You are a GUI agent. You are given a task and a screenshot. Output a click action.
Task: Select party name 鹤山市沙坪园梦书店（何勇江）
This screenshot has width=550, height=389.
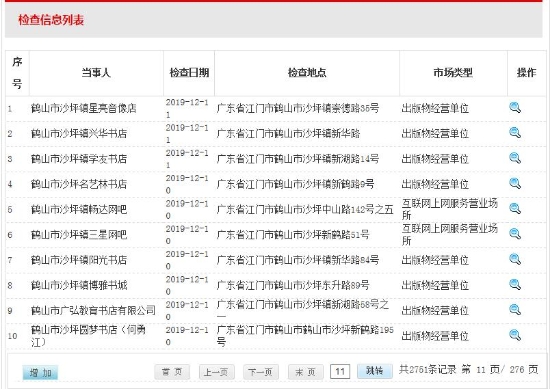[88, 336]
